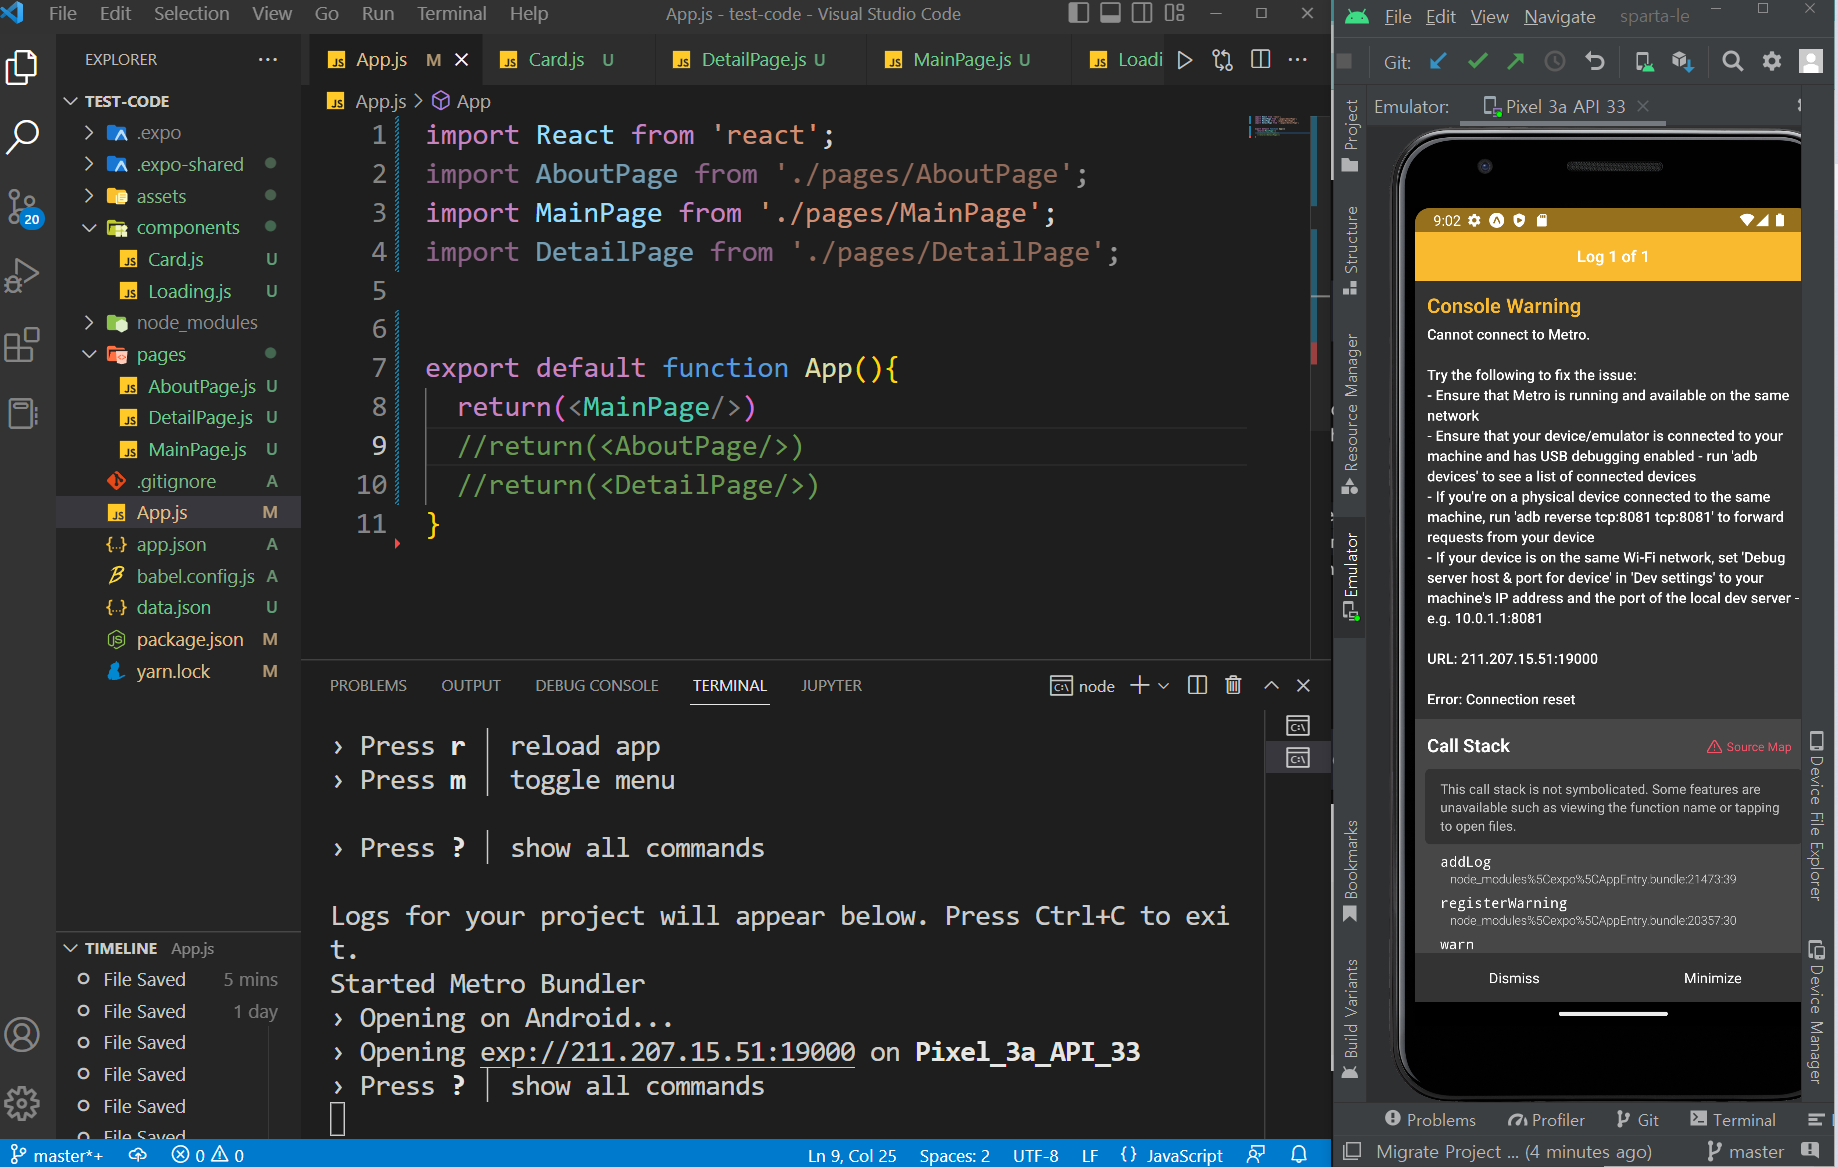Image resolution: width=1838 pixels, height=1167 pixels.
Task: Switch to the PROBLEMS panel tab
Action: tap(368, 686)
